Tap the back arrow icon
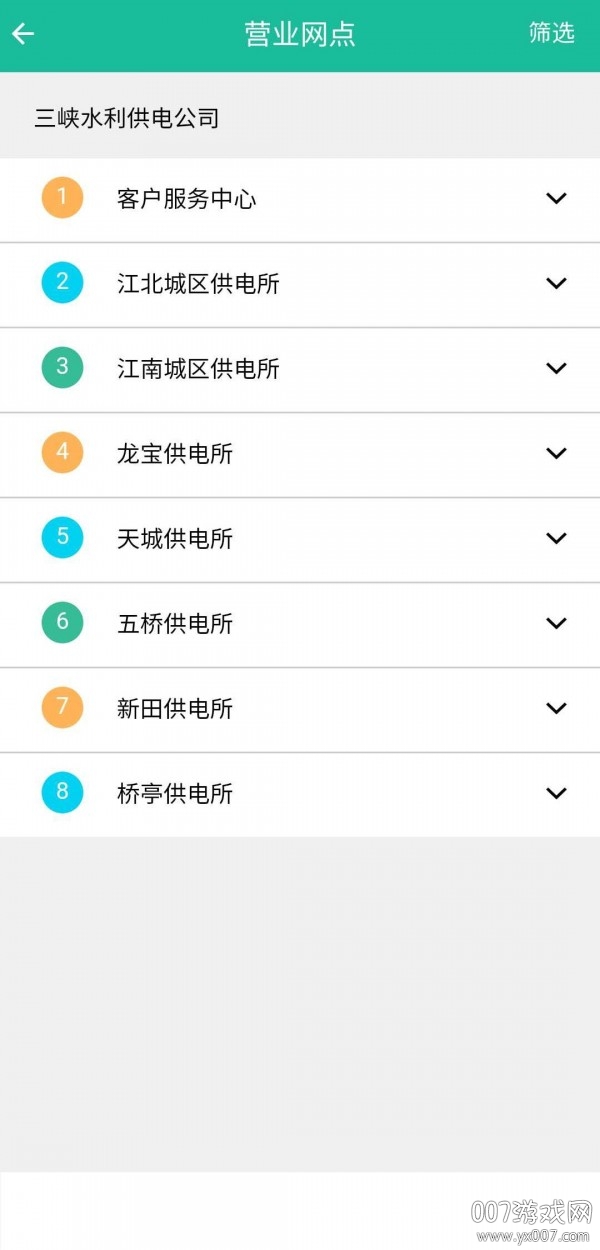The height and width of the screenshot is (1250, 600). [x=23, y=34]
